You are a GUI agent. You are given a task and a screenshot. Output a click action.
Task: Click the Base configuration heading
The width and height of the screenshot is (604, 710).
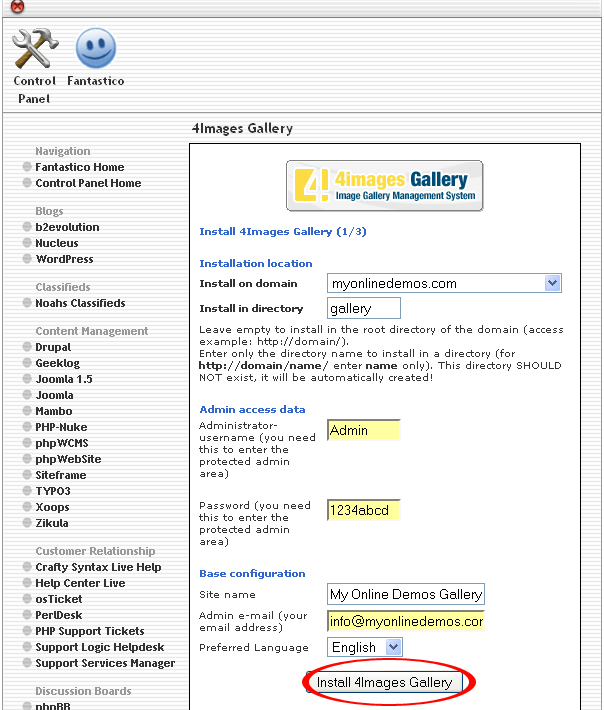(x=252, y=574)
